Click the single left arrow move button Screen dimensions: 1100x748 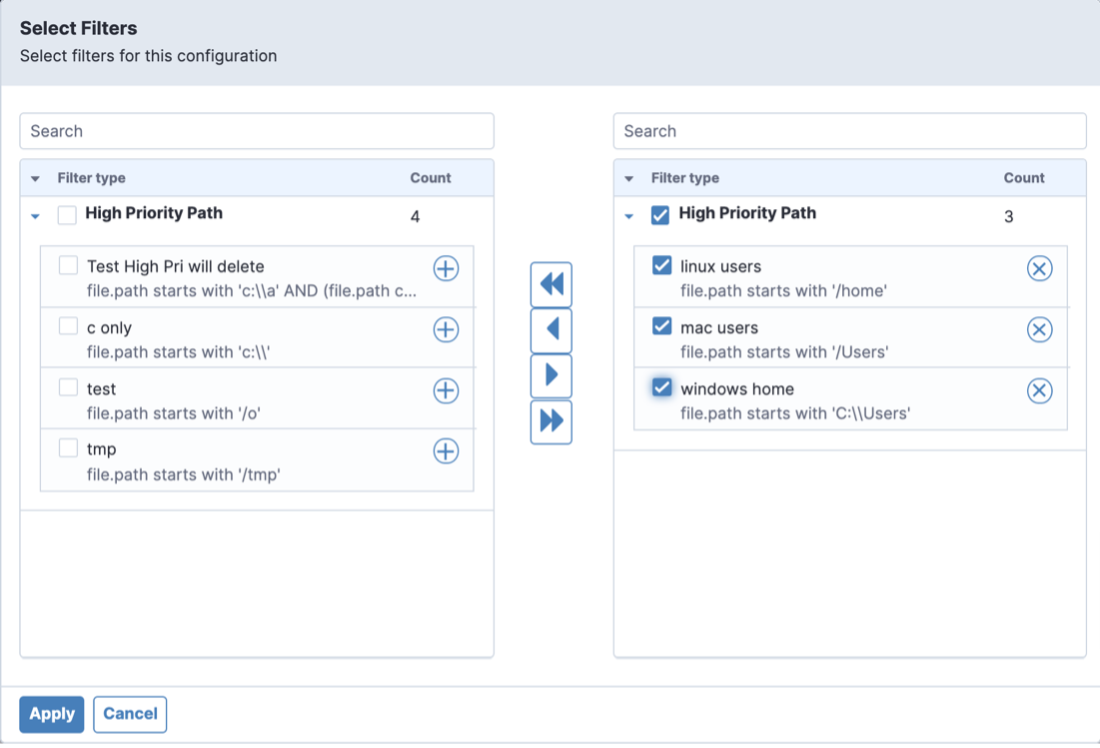(551, 330)
